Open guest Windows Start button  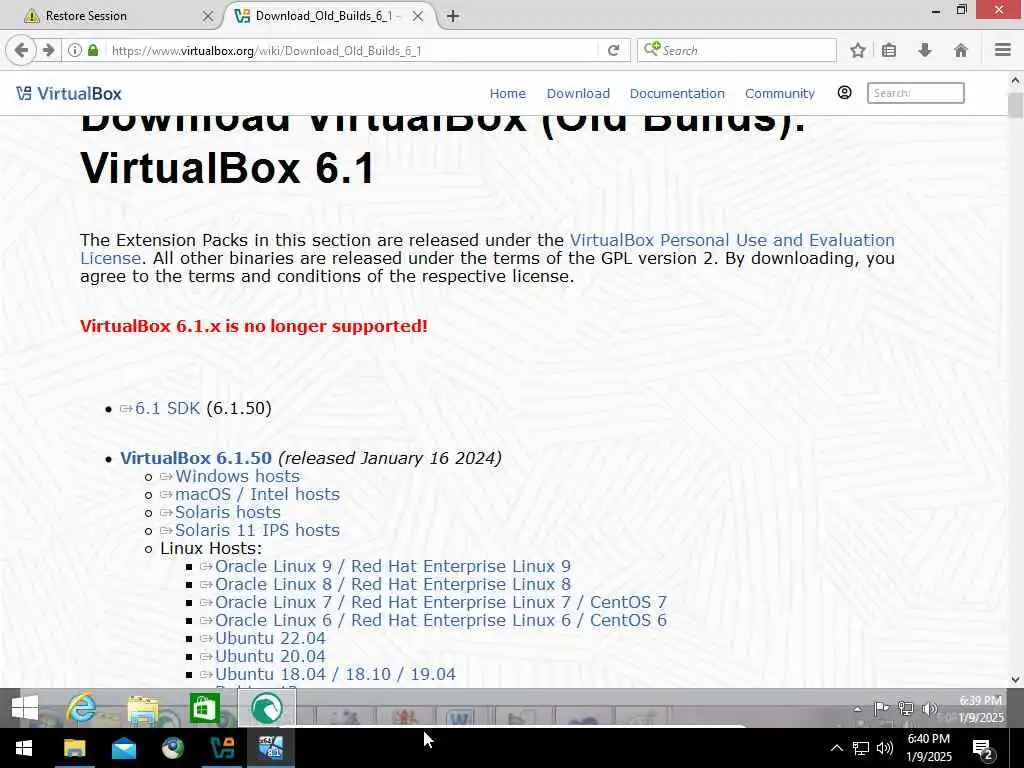(x=25, y=708)
